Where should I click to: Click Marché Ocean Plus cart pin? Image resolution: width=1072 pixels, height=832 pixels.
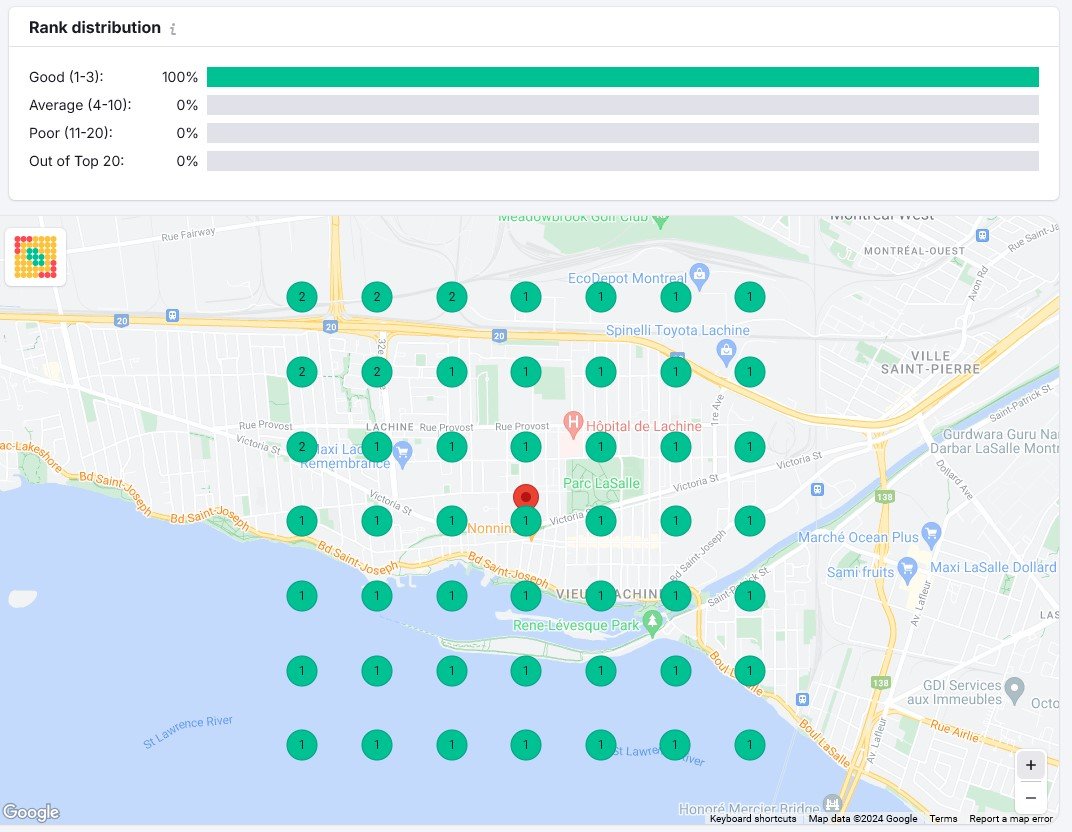click(x=931, y=533)
